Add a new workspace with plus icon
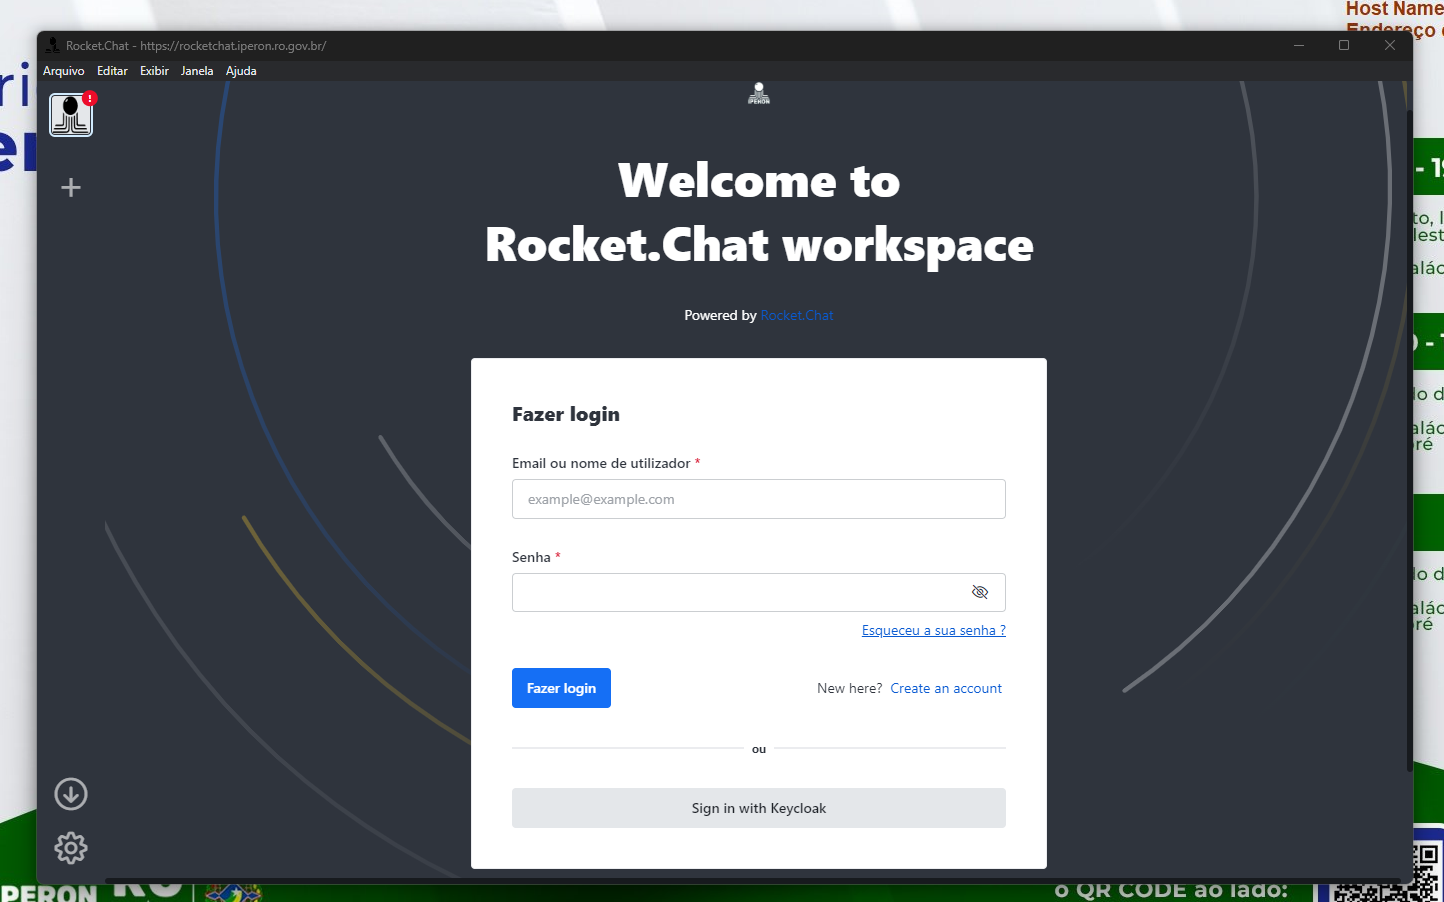The height and width of the screenshot is (902, 1444). (x=71, y=187)
